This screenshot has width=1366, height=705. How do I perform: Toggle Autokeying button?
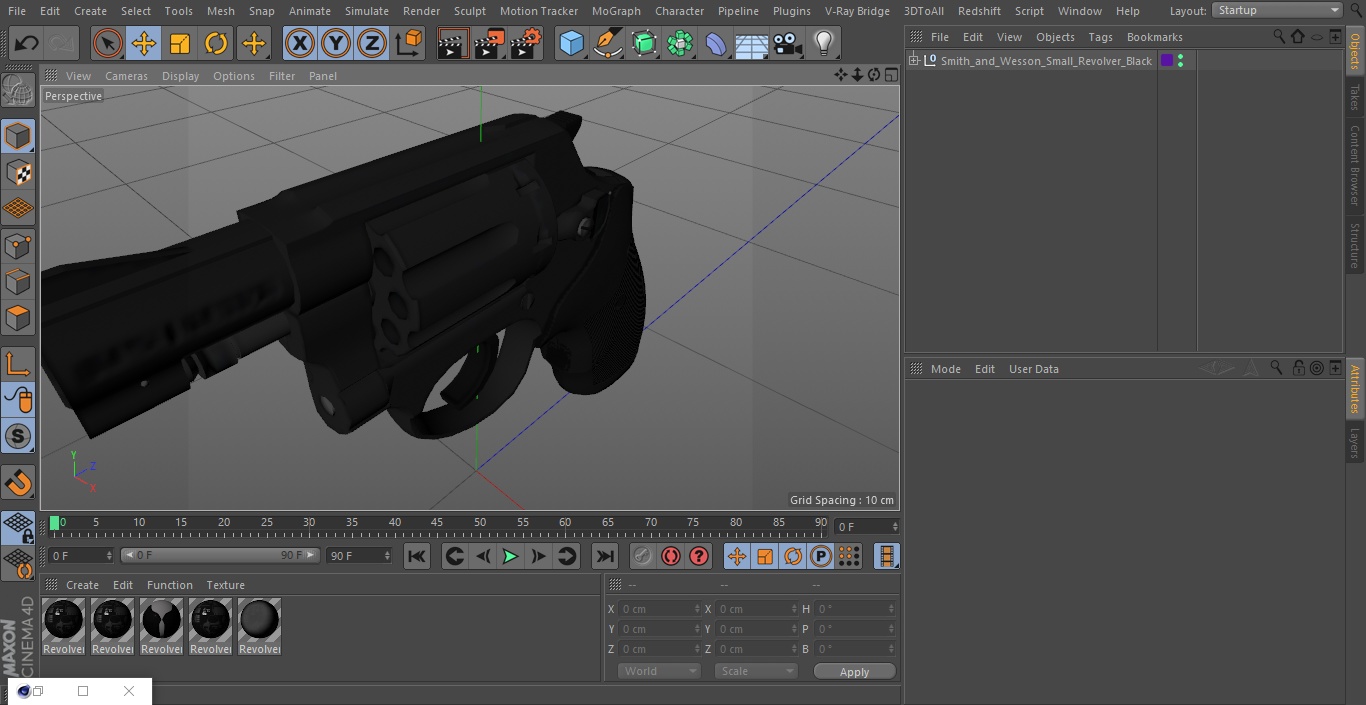pyautogui.click(x=671, y=556)
